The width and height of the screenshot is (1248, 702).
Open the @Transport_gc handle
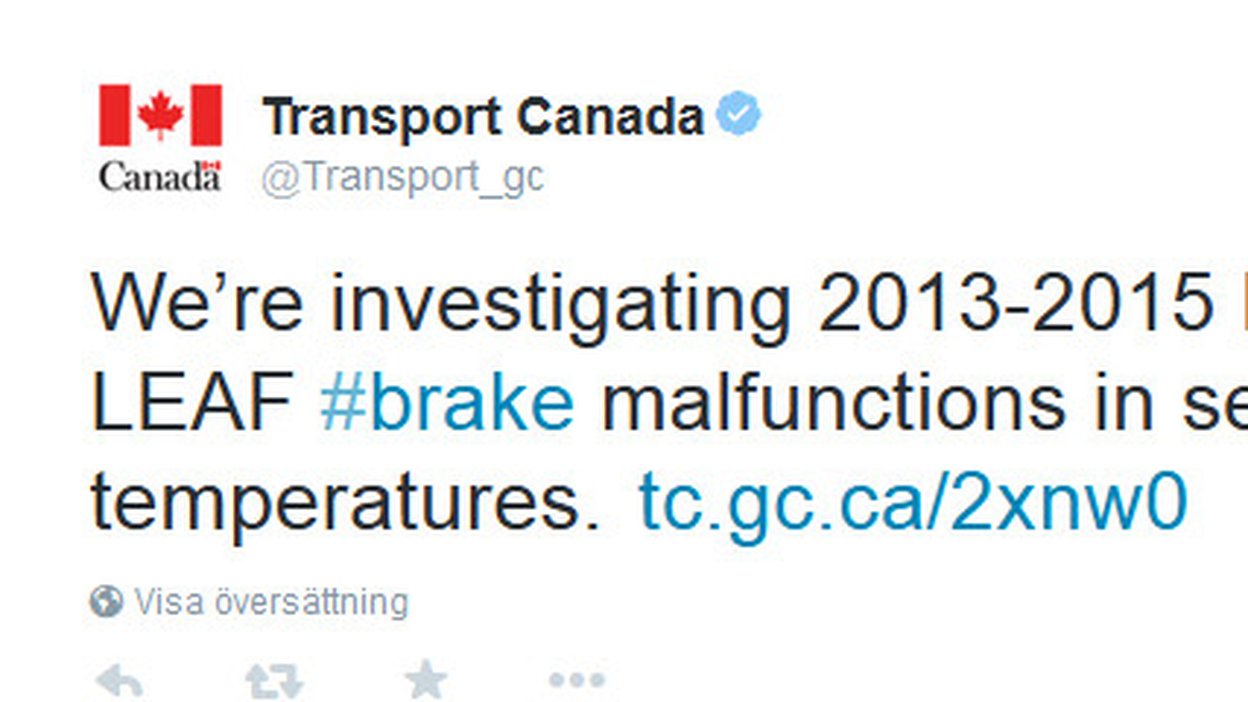402,177
